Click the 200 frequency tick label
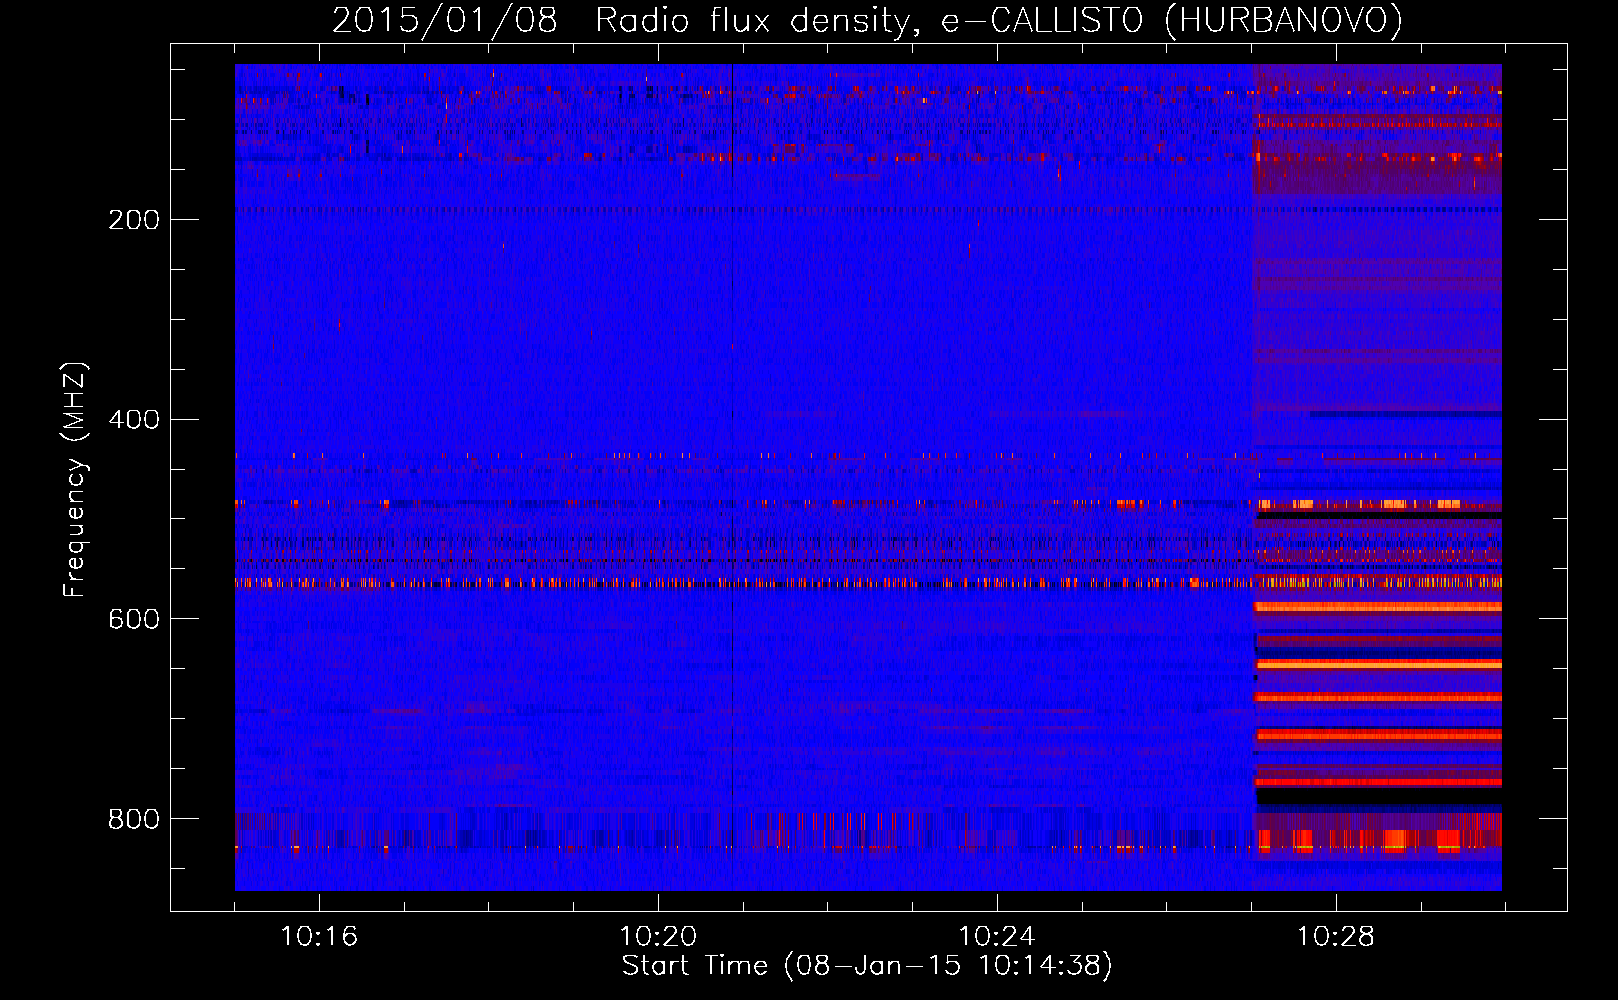This screenshot has height=1000, width=1618. pyautogui.click(x=134, y=220)
